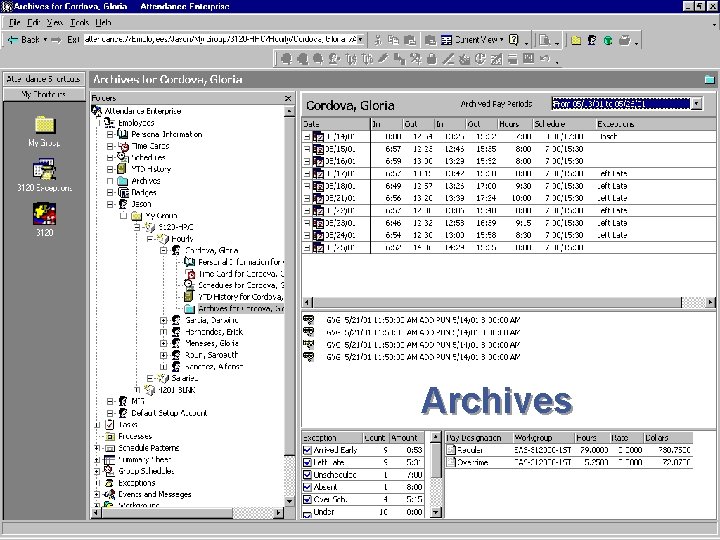Click the lock icon in lower toolbar
The image size is (720, 540).
click(431, 59)
